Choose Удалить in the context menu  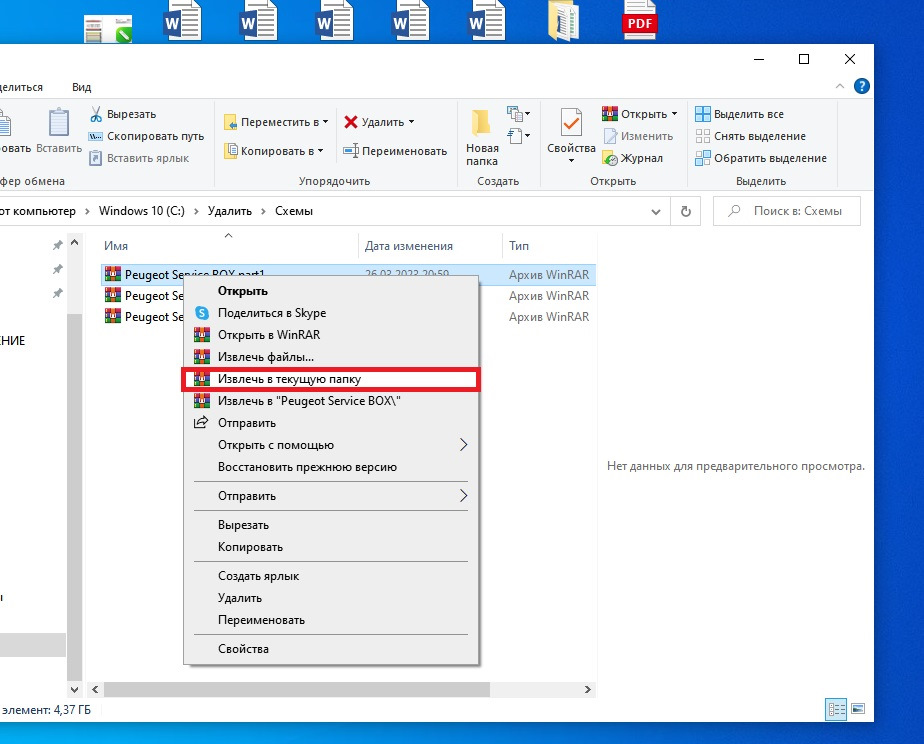point(331,598)
